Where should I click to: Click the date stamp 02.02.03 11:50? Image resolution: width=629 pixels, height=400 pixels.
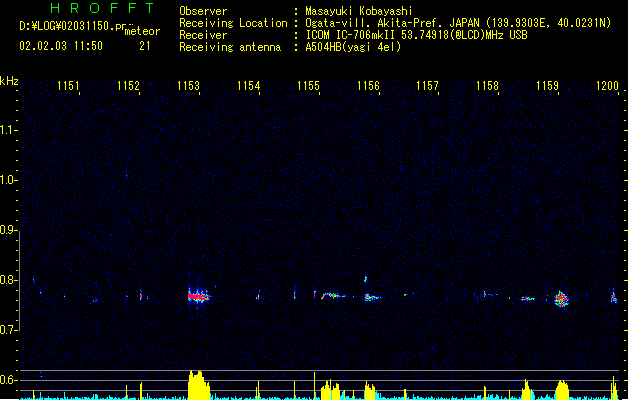tap(61, 46)
